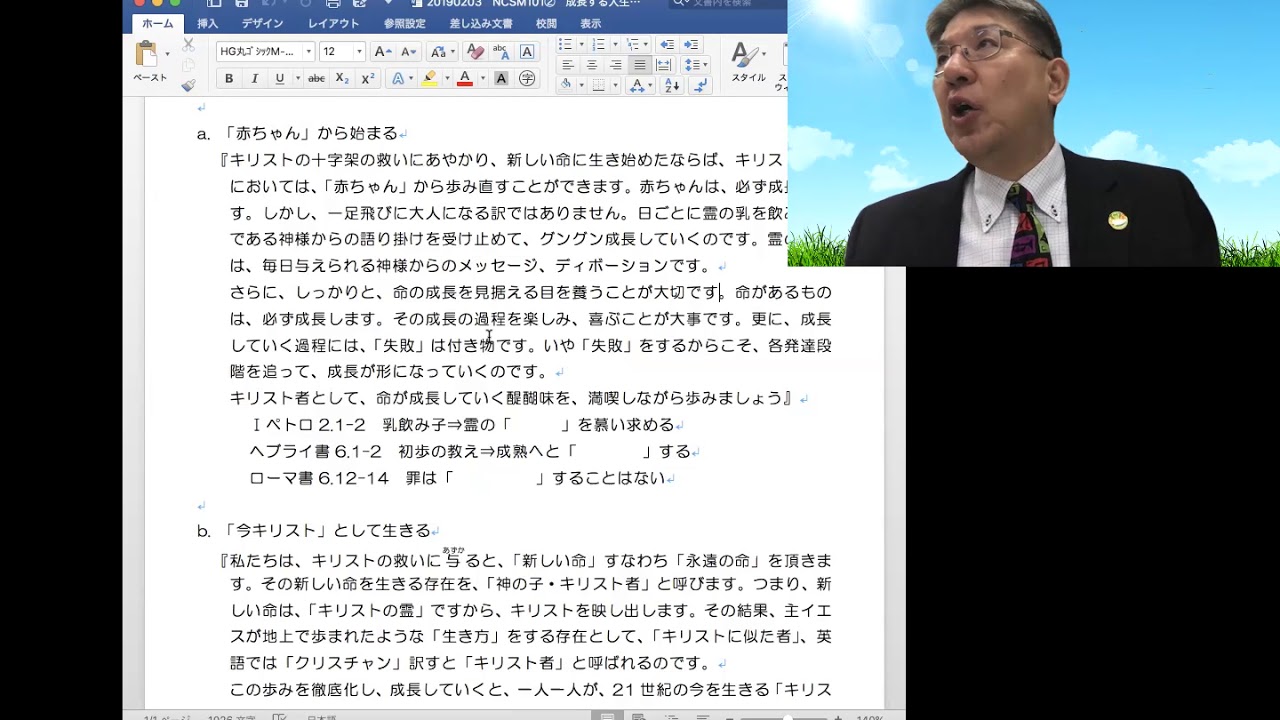Apply superscript formatting

coord(367,78)
